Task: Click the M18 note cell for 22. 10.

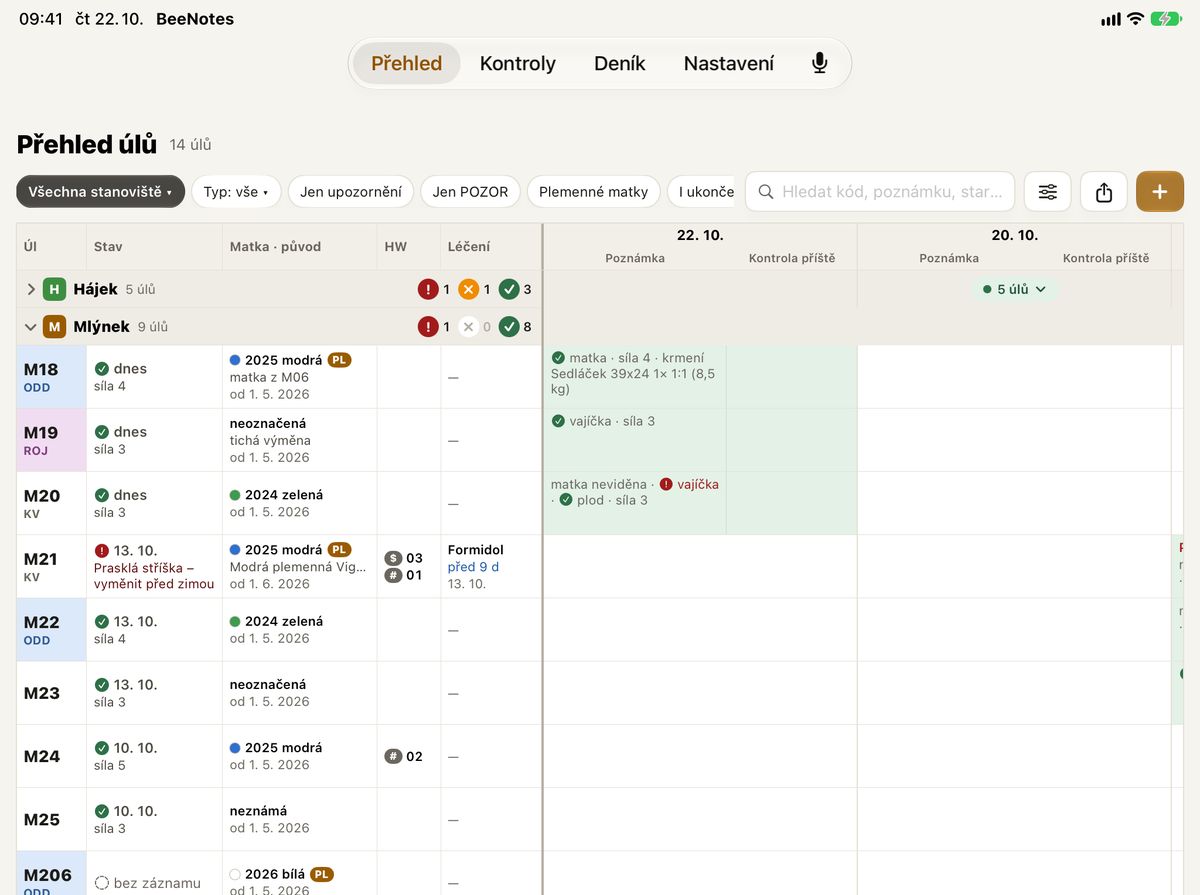Action: click(x=635, y=377)
